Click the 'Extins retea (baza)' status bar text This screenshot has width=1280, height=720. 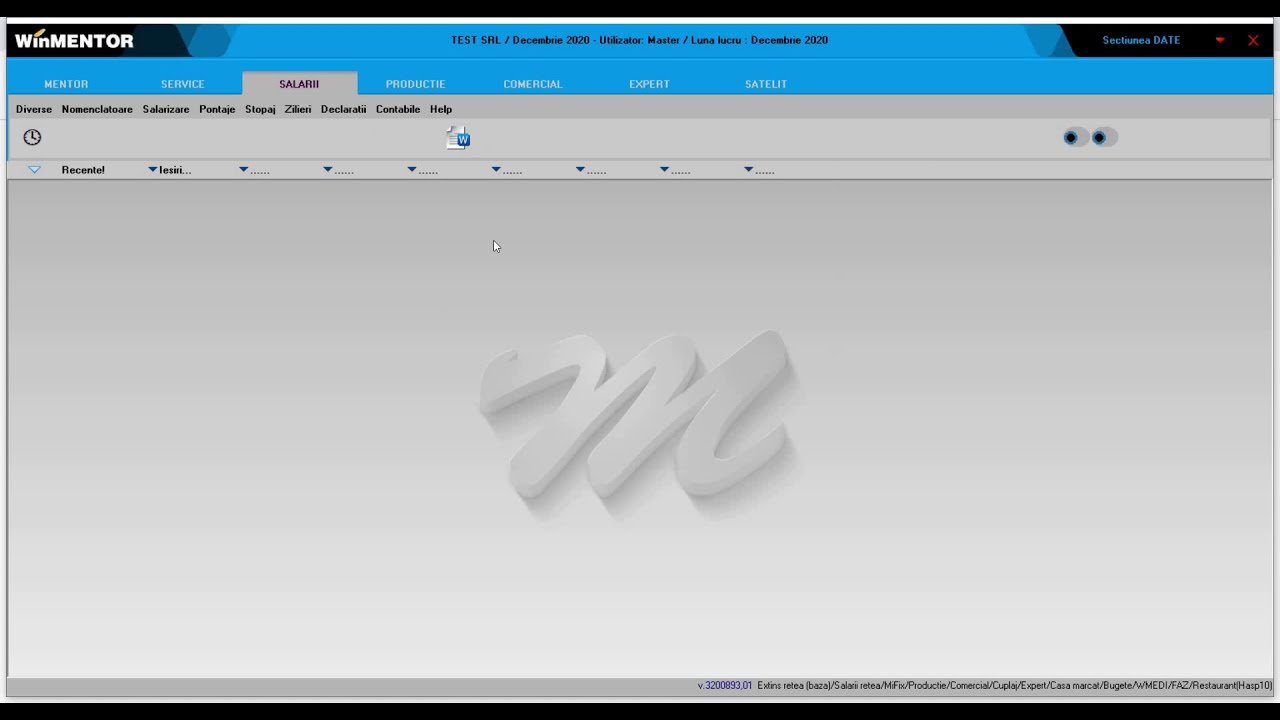coord(794,686)
